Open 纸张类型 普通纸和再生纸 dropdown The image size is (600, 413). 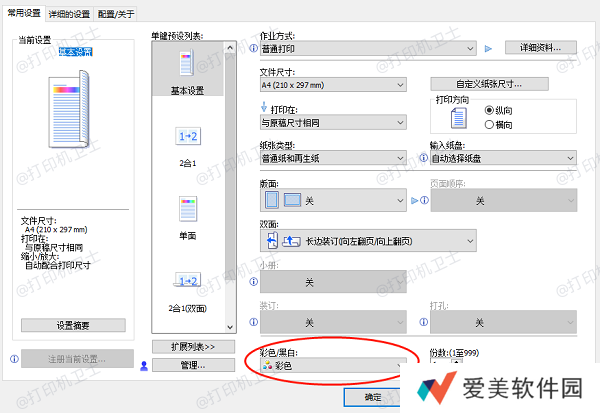click(333, 158)
